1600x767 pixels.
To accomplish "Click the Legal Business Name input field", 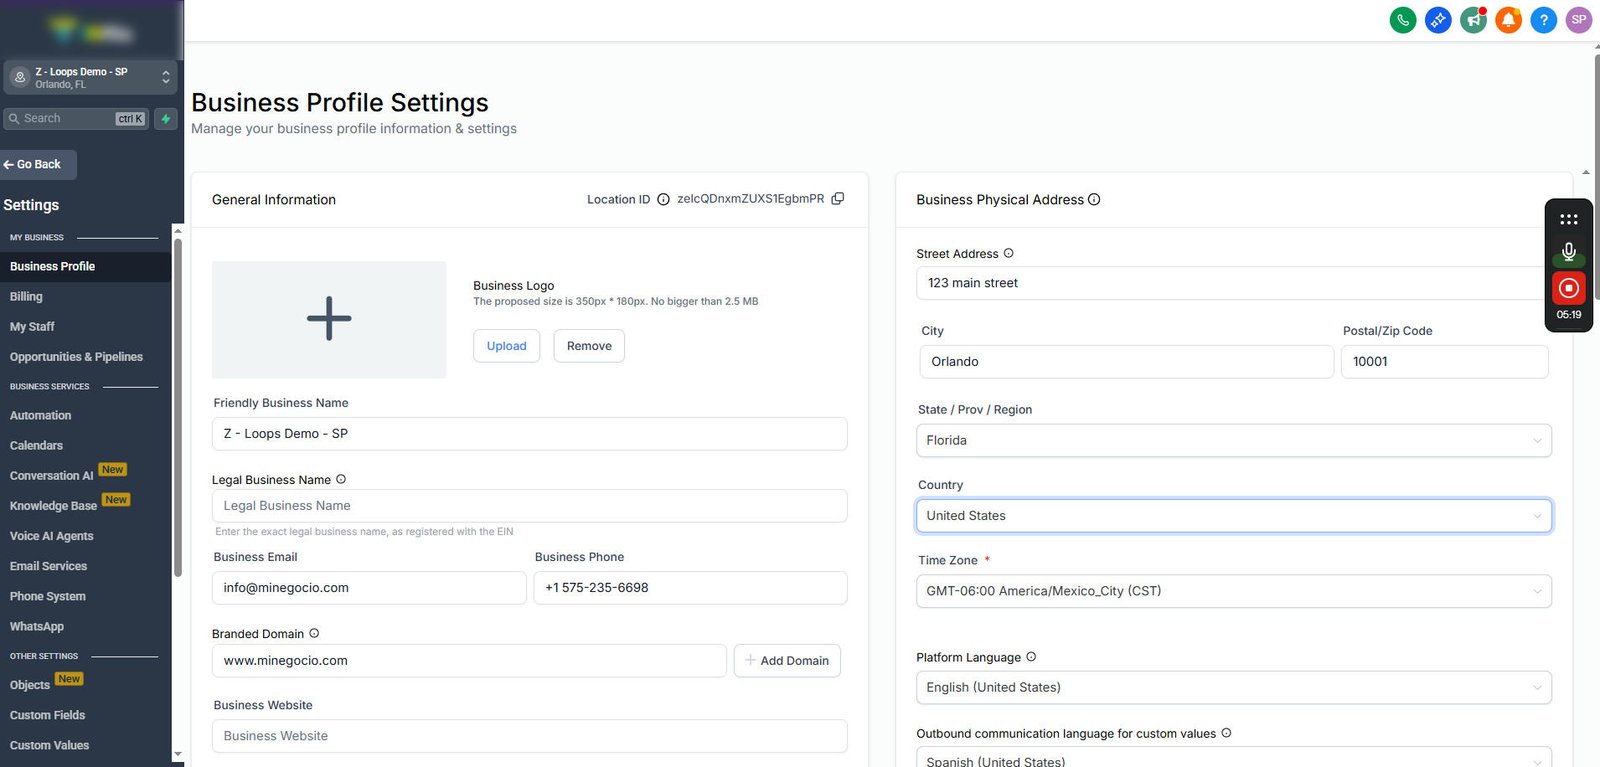I will coord(530,506).
